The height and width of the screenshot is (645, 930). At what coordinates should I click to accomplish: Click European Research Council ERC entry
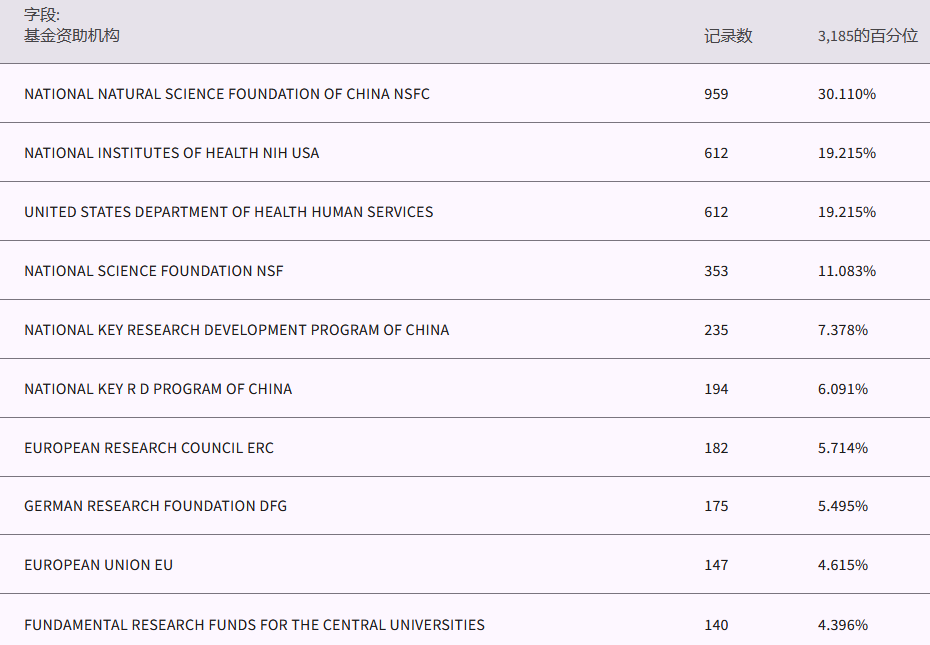click(x=149, y=448)
